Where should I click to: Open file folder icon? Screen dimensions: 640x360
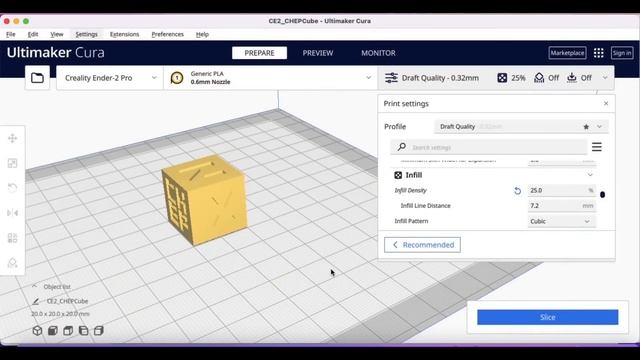[x=37, y=78]
